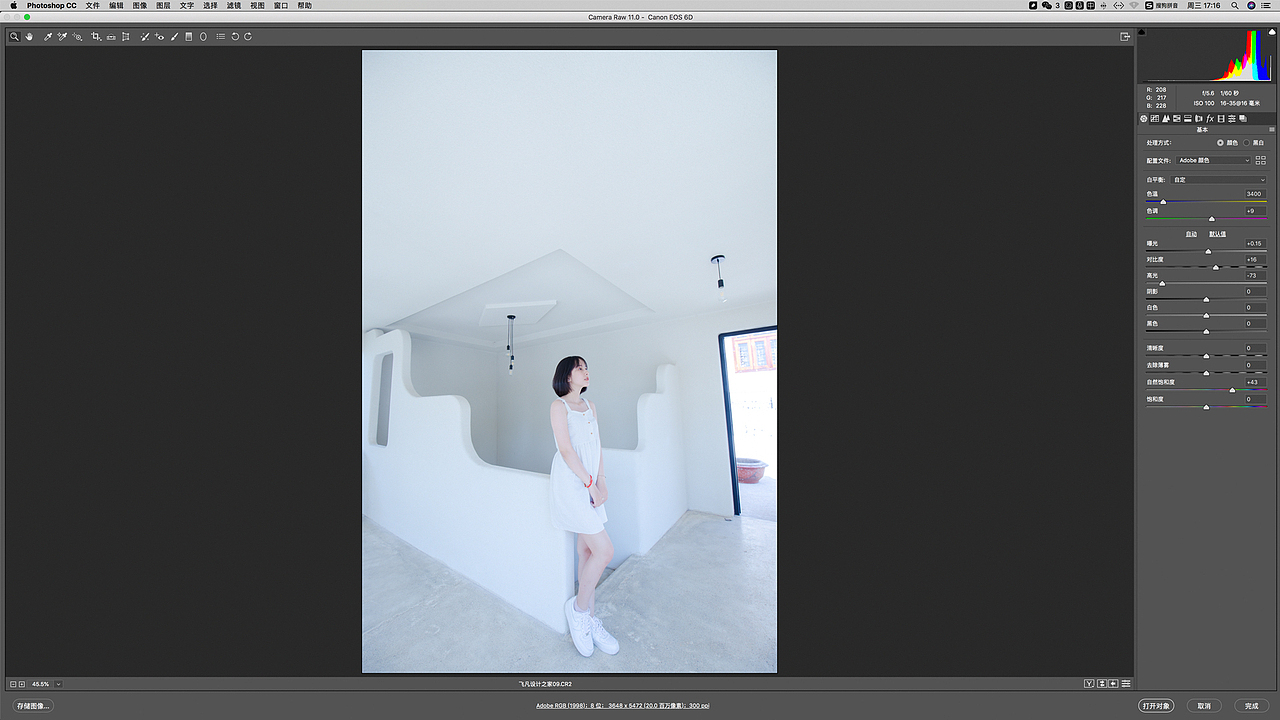Viewport: 1280px width, 720px height.
Task: Zoom in with the plus button
Action: click(x=22, y=684)
